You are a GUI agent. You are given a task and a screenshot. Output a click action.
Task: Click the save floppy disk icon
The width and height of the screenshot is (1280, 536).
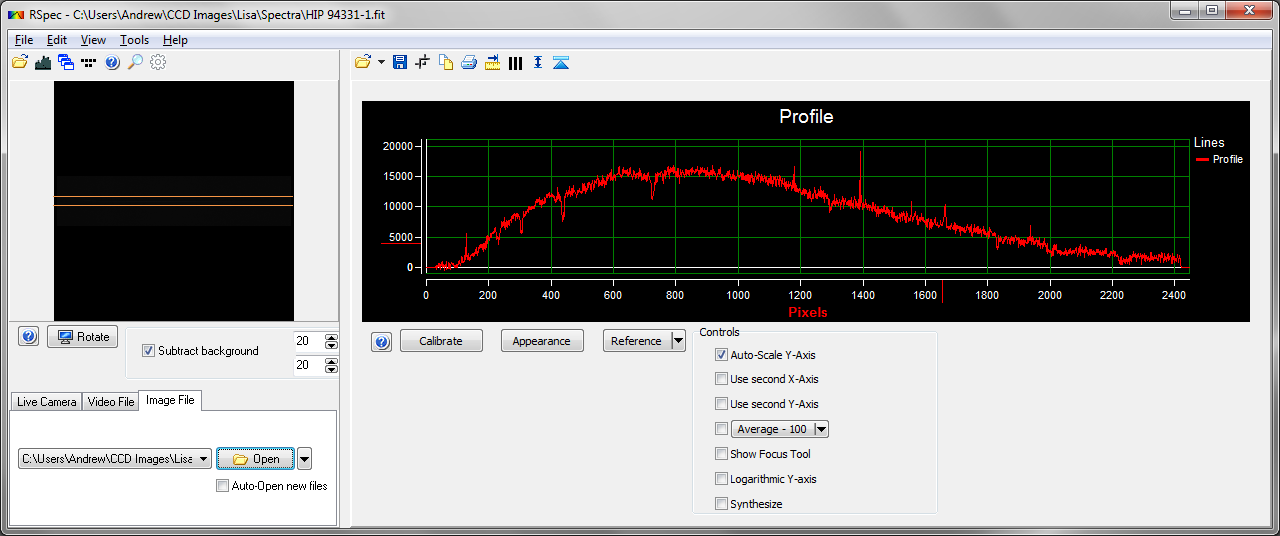tap(400, 63)
